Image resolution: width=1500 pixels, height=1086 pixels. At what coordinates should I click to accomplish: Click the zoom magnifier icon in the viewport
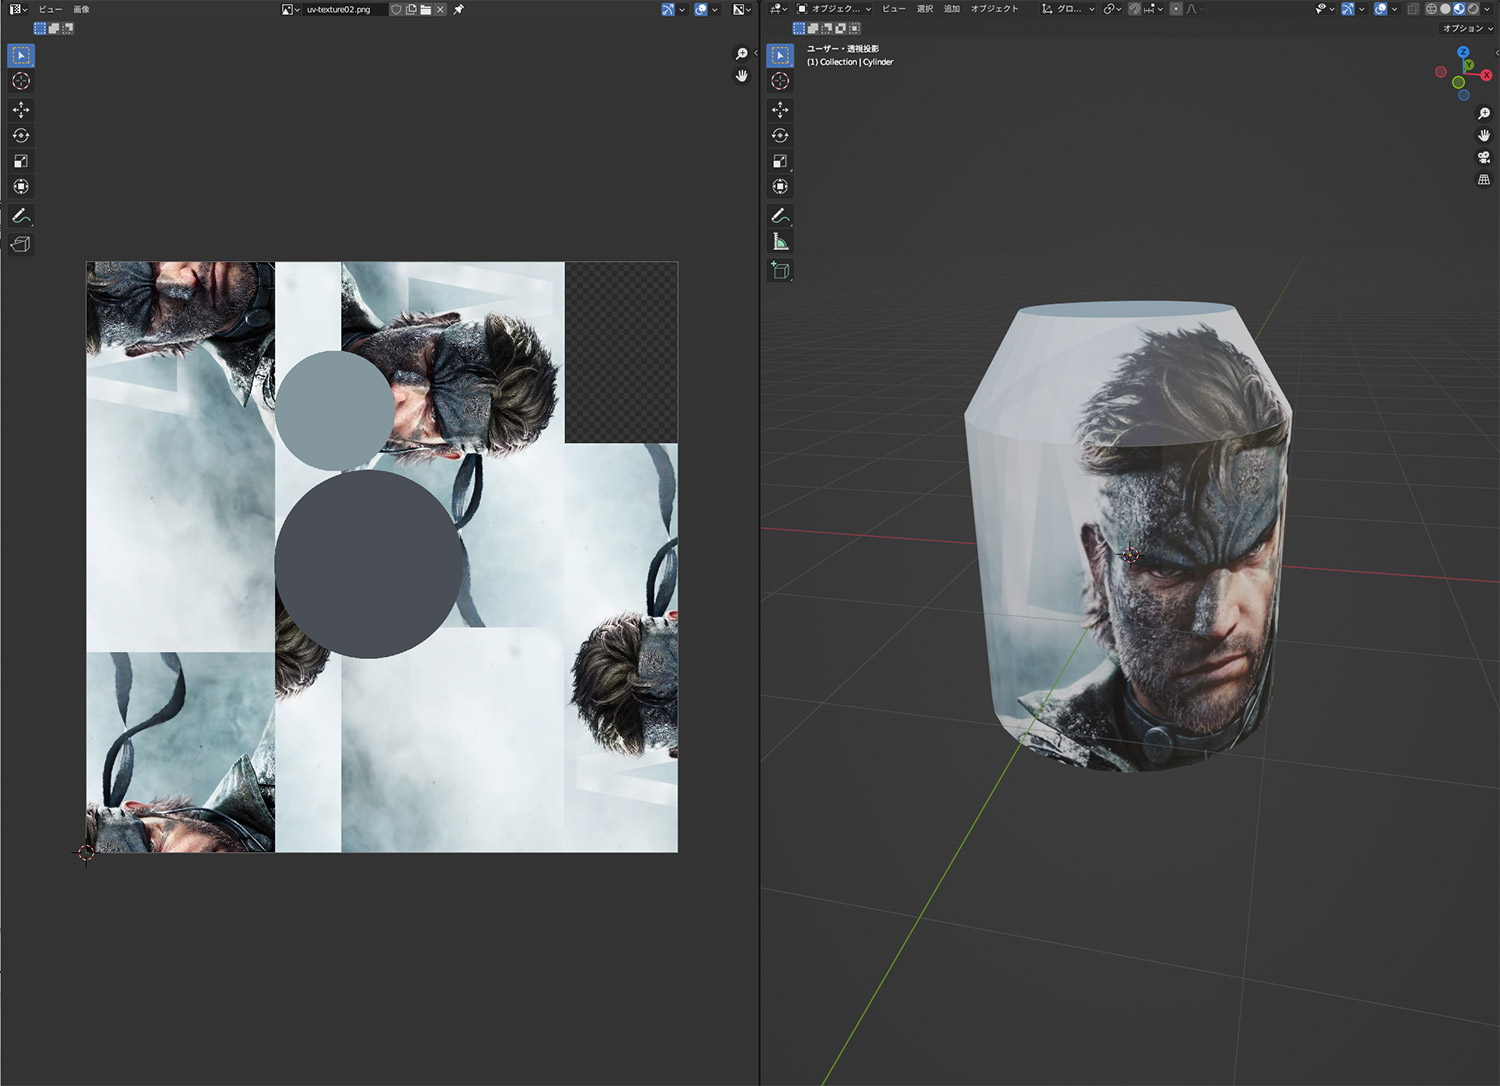[1484, 113]
